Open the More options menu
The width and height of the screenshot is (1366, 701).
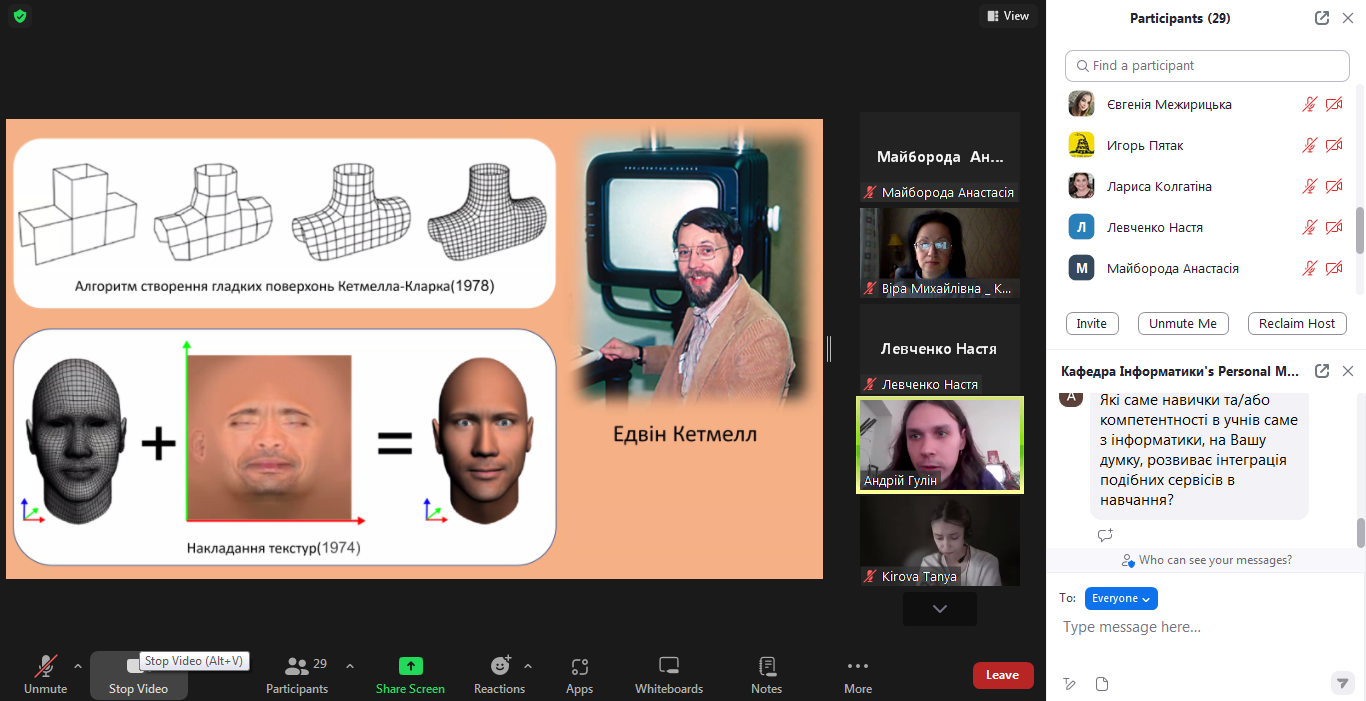858,675
